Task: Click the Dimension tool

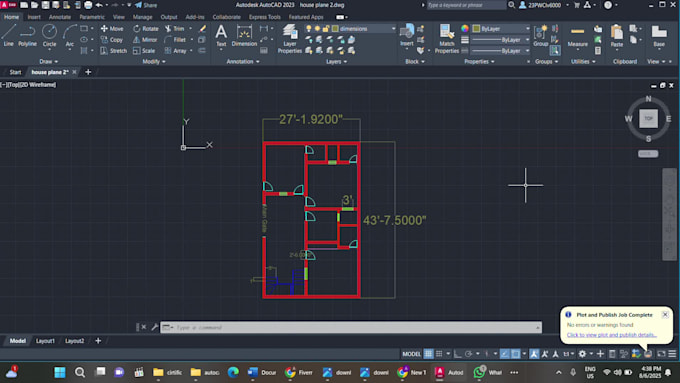Action: click(244, 35)
